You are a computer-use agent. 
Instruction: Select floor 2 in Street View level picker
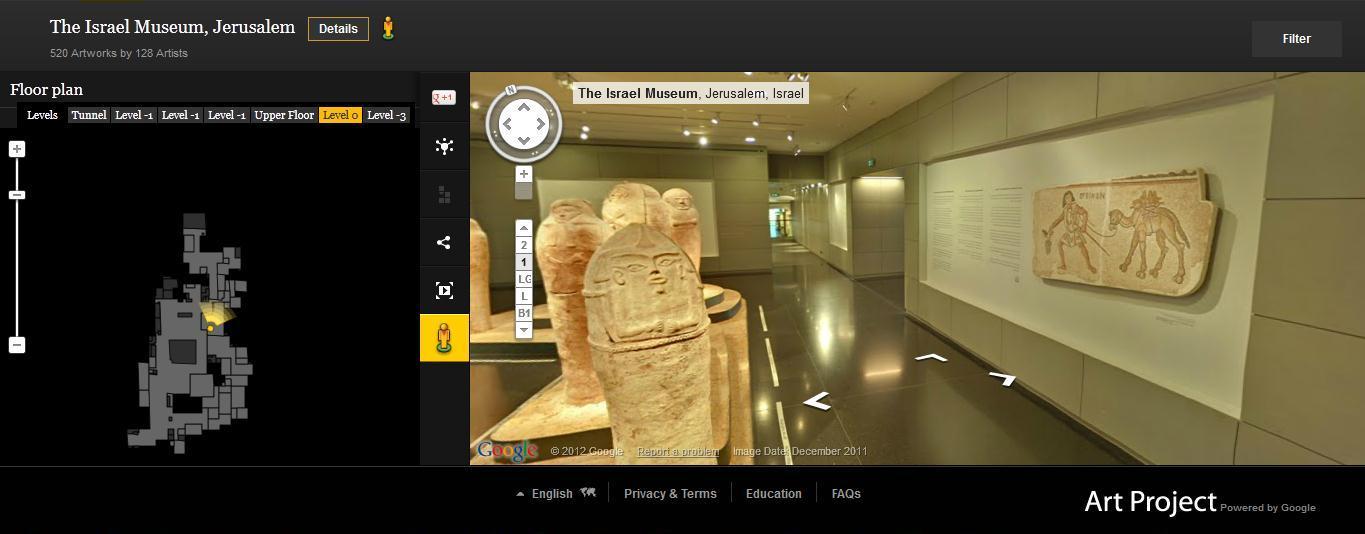[523, 245]
